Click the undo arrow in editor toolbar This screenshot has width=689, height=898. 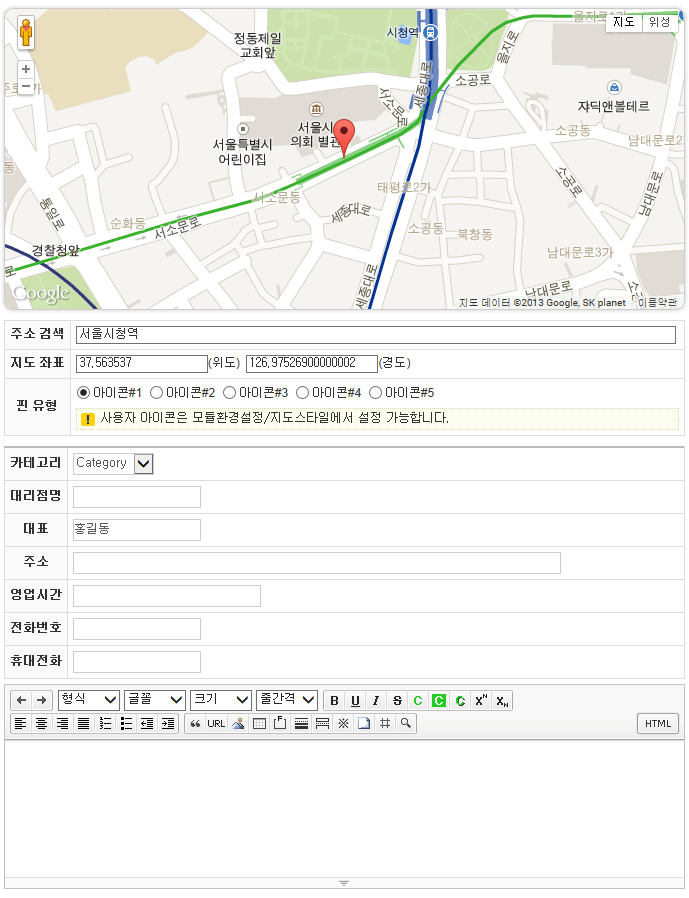22,700
